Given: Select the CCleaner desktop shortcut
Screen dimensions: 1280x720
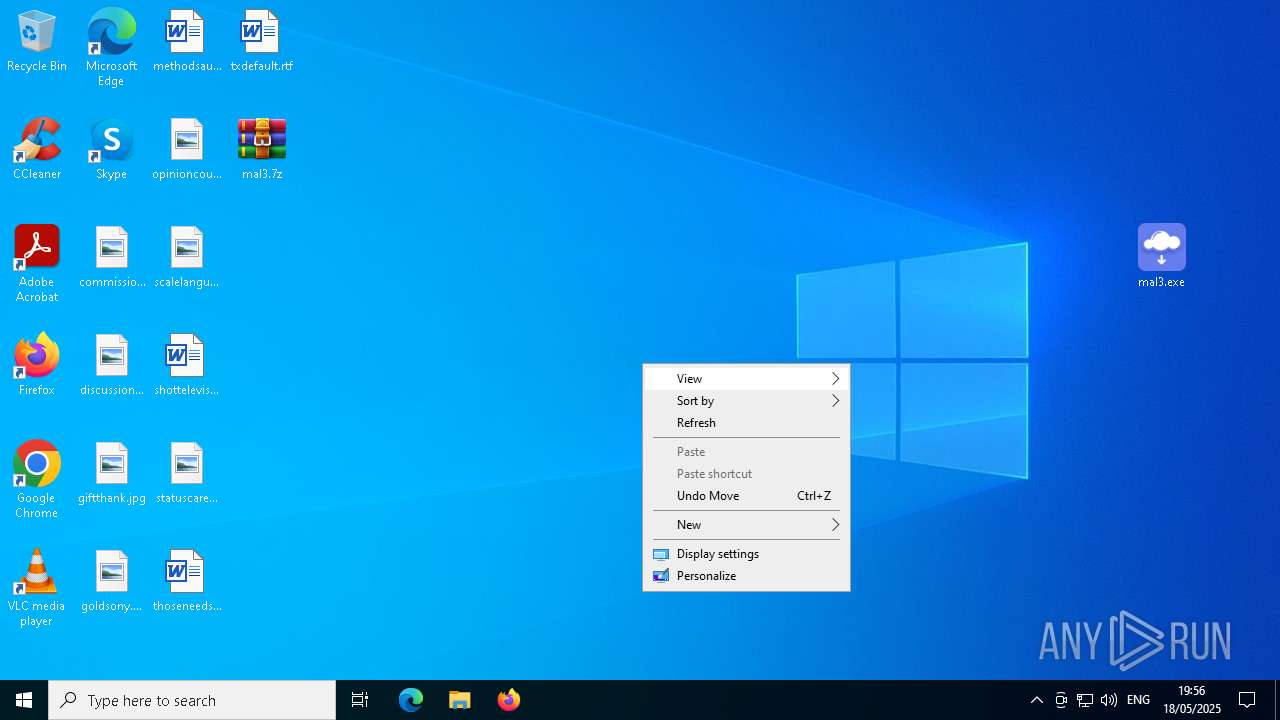Looking at the screenshot, I should [x=37, y=150].
